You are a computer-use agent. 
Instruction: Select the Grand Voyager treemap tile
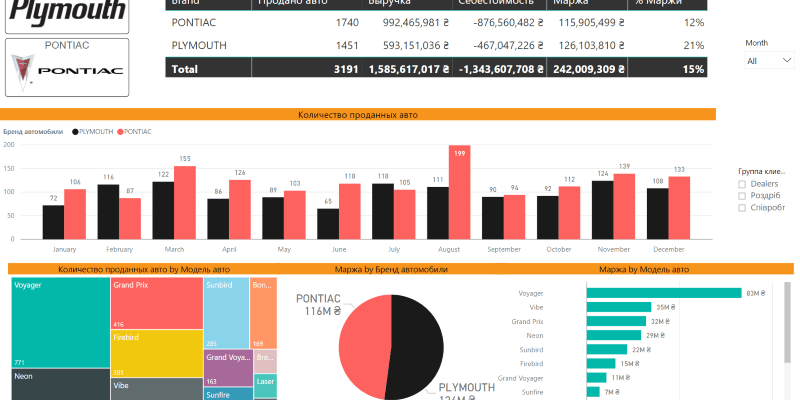[x=228, y=368]
